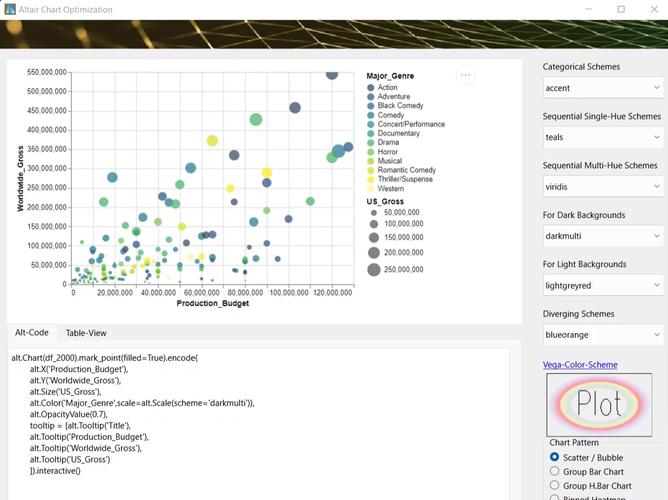Select the Group Bar Chart option
This screenshot has width=668, height=500.
pos(555,471)
